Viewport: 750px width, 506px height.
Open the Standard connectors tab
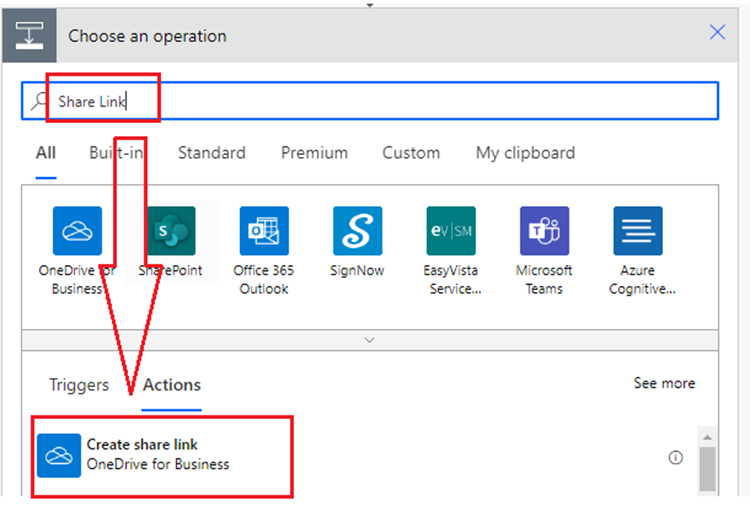click(212, 153)
